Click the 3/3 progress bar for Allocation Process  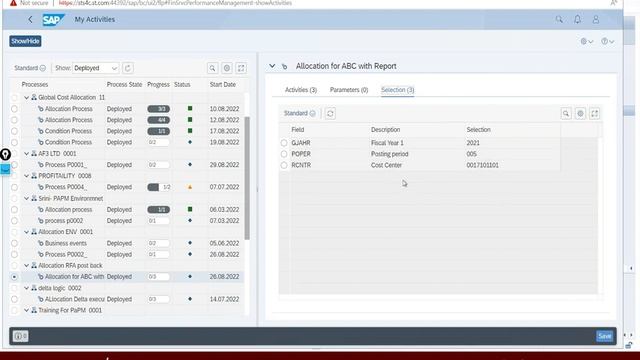point(158,109)
